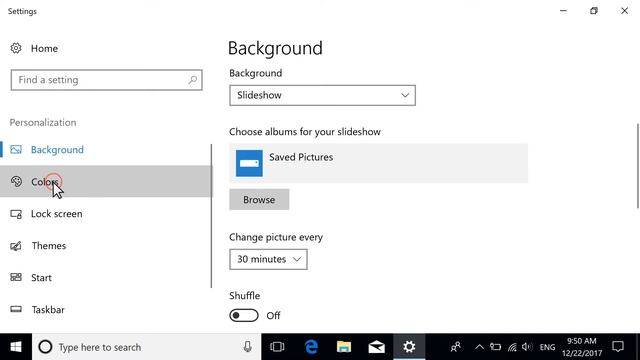Select the Saved Pictures album text

[x=301, y=157]
